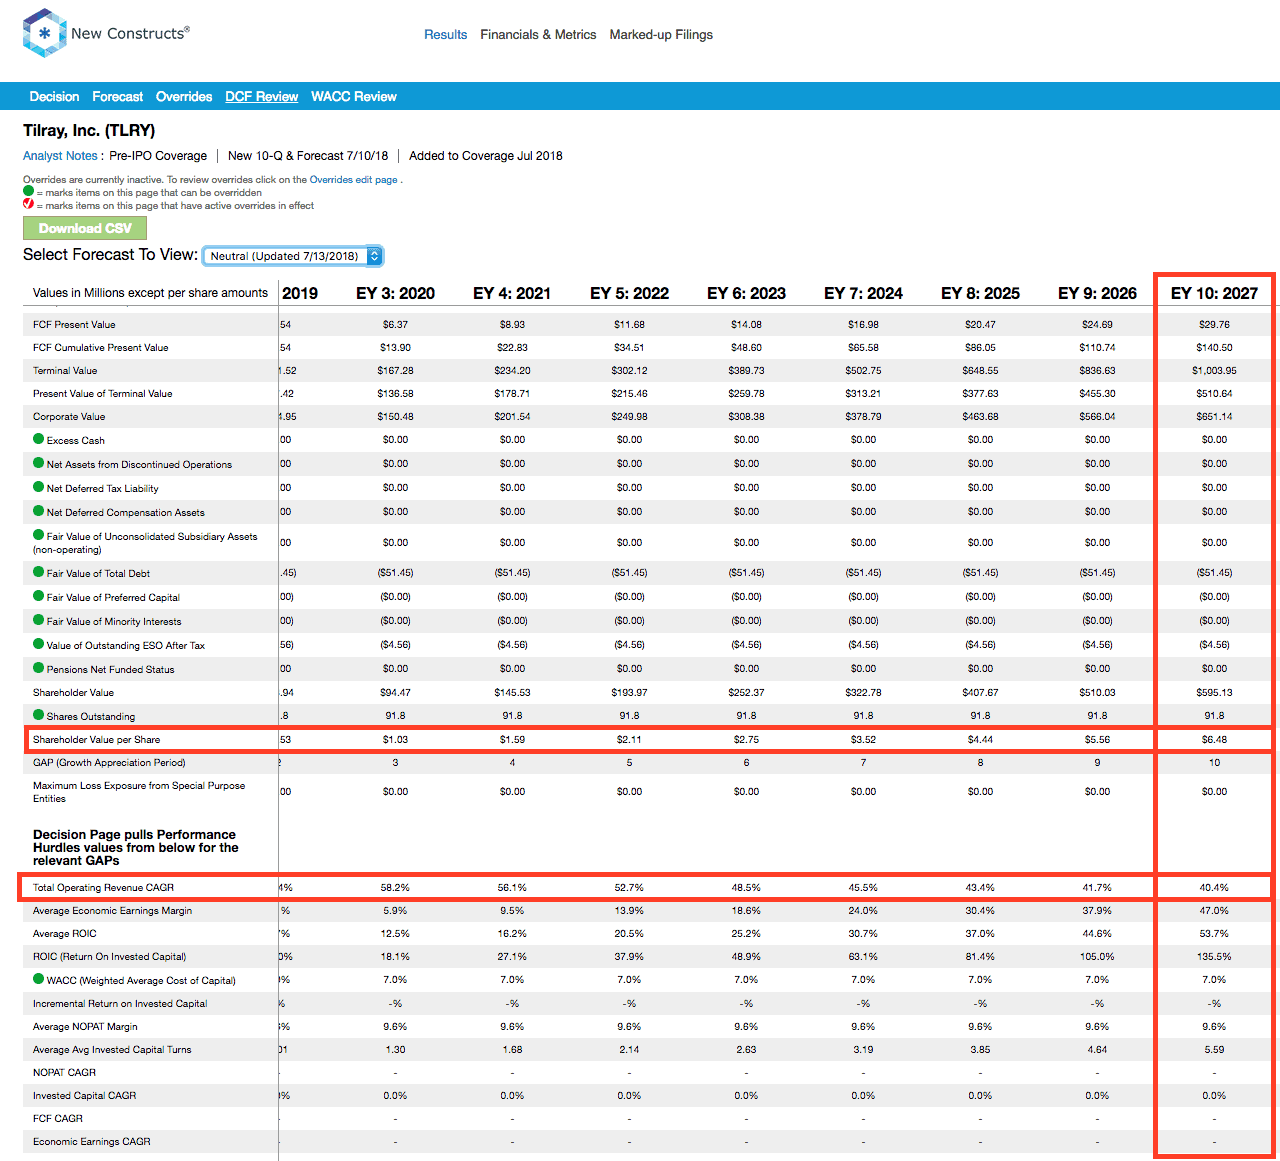Click the $510.64 terminal present value cell
Screen dimensions: 1280x1161
(1214, 393)
